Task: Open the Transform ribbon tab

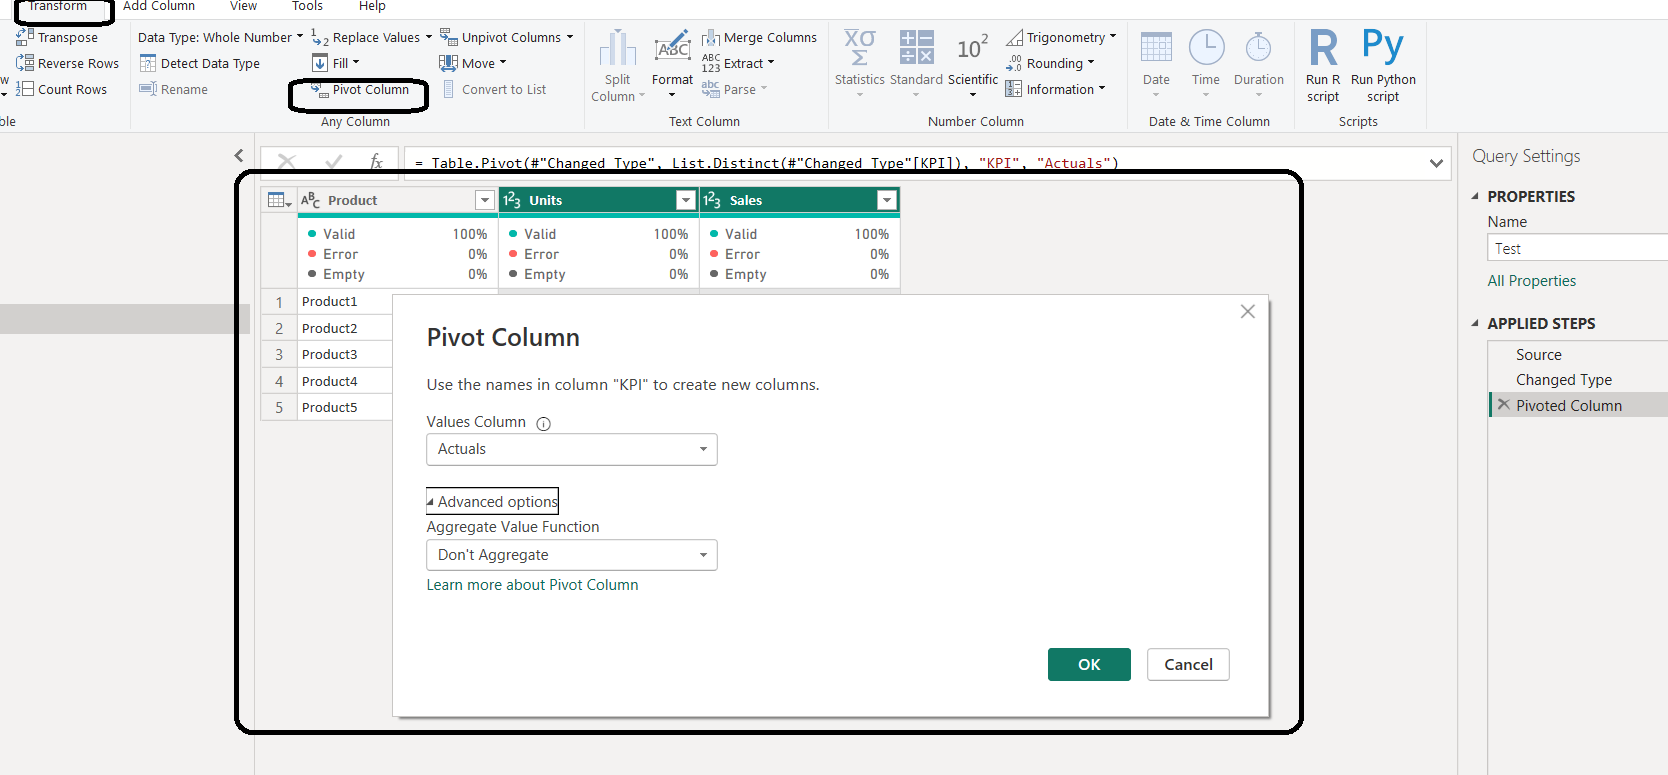Action: [x=57, y=6]
